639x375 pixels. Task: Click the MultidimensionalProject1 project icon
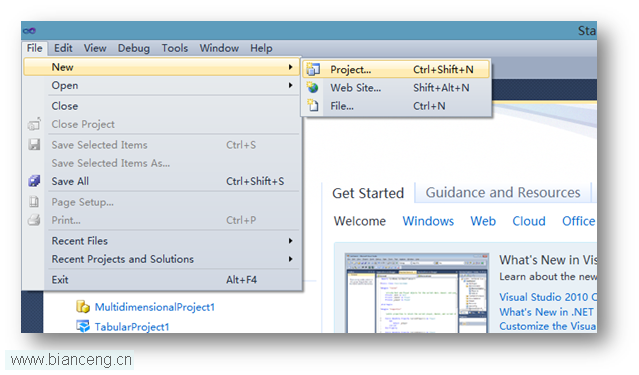tap(83, 307)
